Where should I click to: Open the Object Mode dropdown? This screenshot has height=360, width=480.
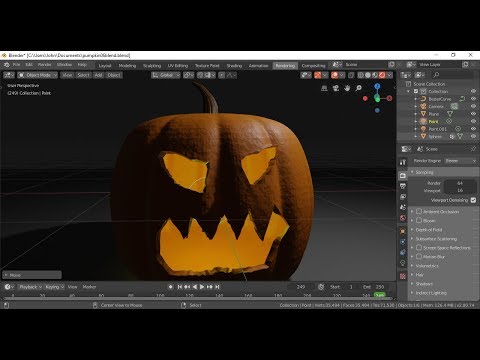click(38, 75)
